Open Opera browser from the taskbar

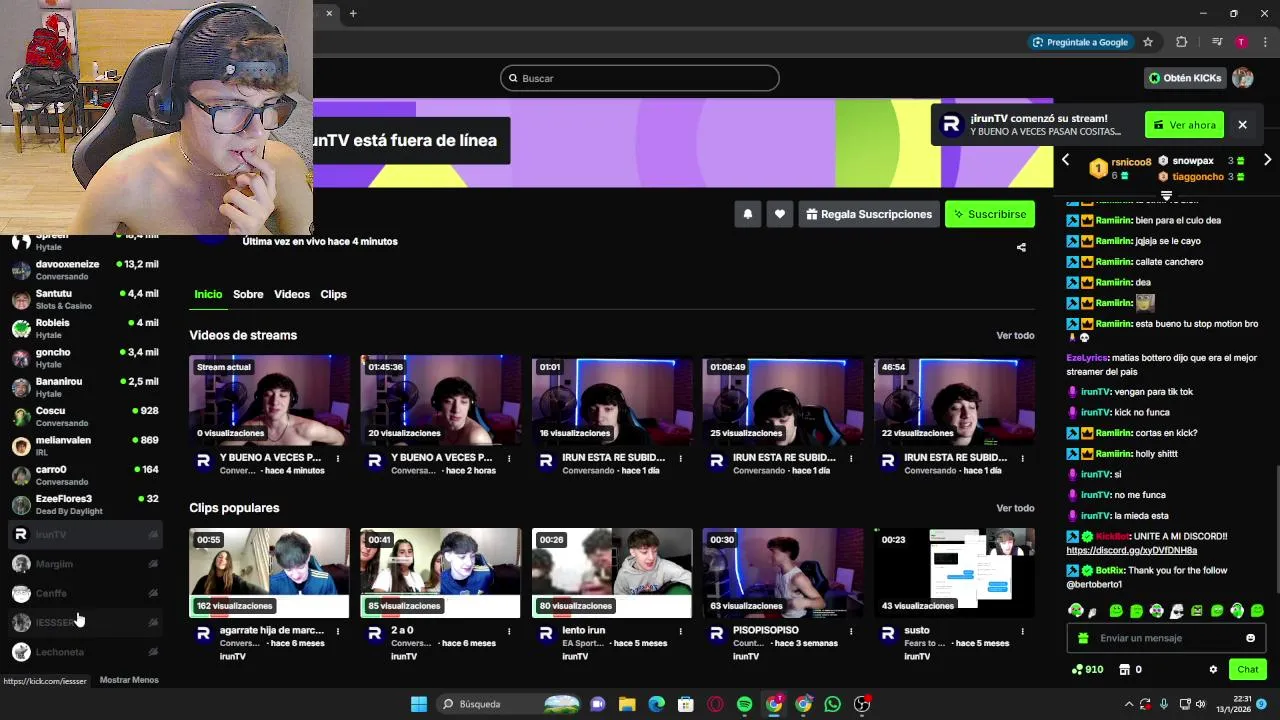(x=715, y=704)
